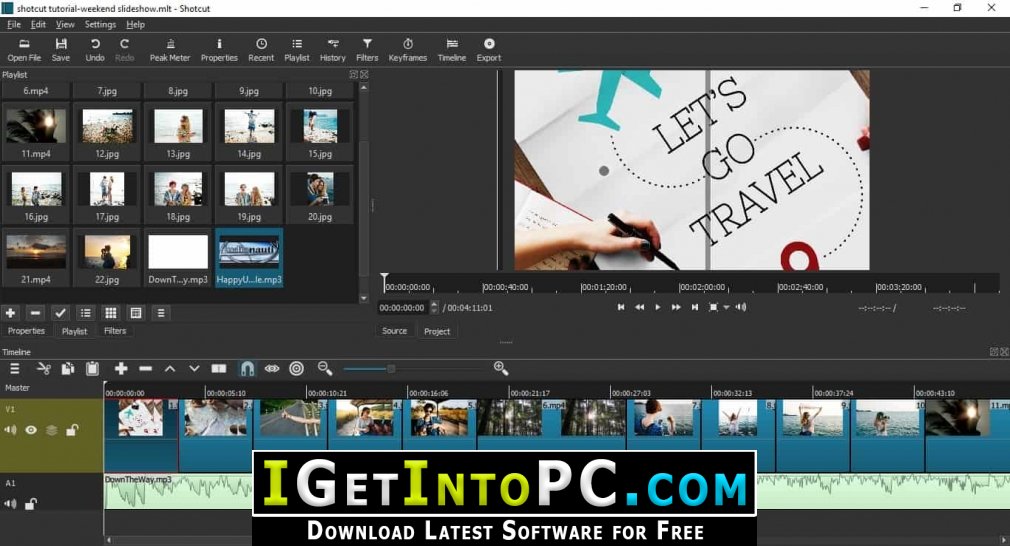Click timeline Overwrite down-arrow icon

pyautogui.click(x=194, y=369)
